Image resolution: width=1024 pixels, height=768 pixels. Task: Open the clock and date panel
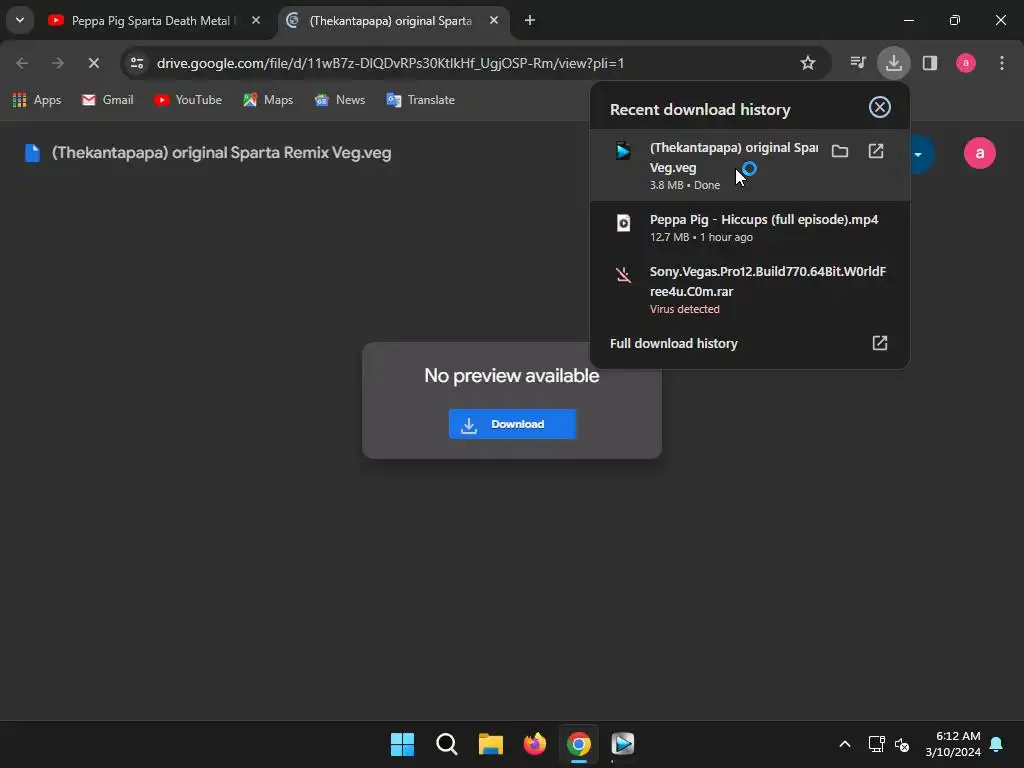point(953,744)
